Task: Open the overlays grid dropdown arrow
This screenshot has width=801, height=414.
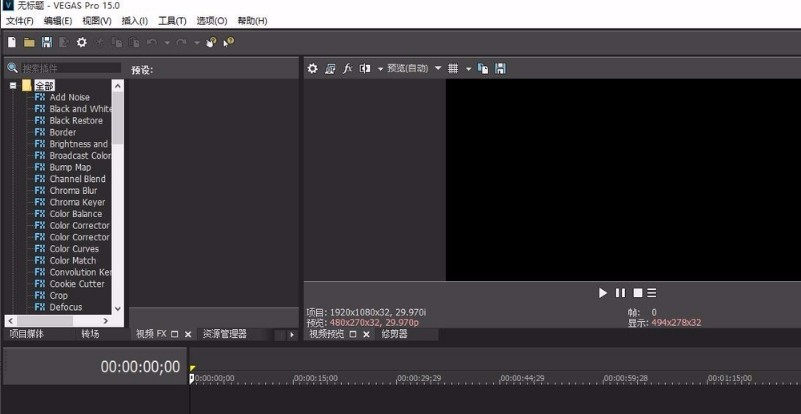Action: click(x=468, y=69)
